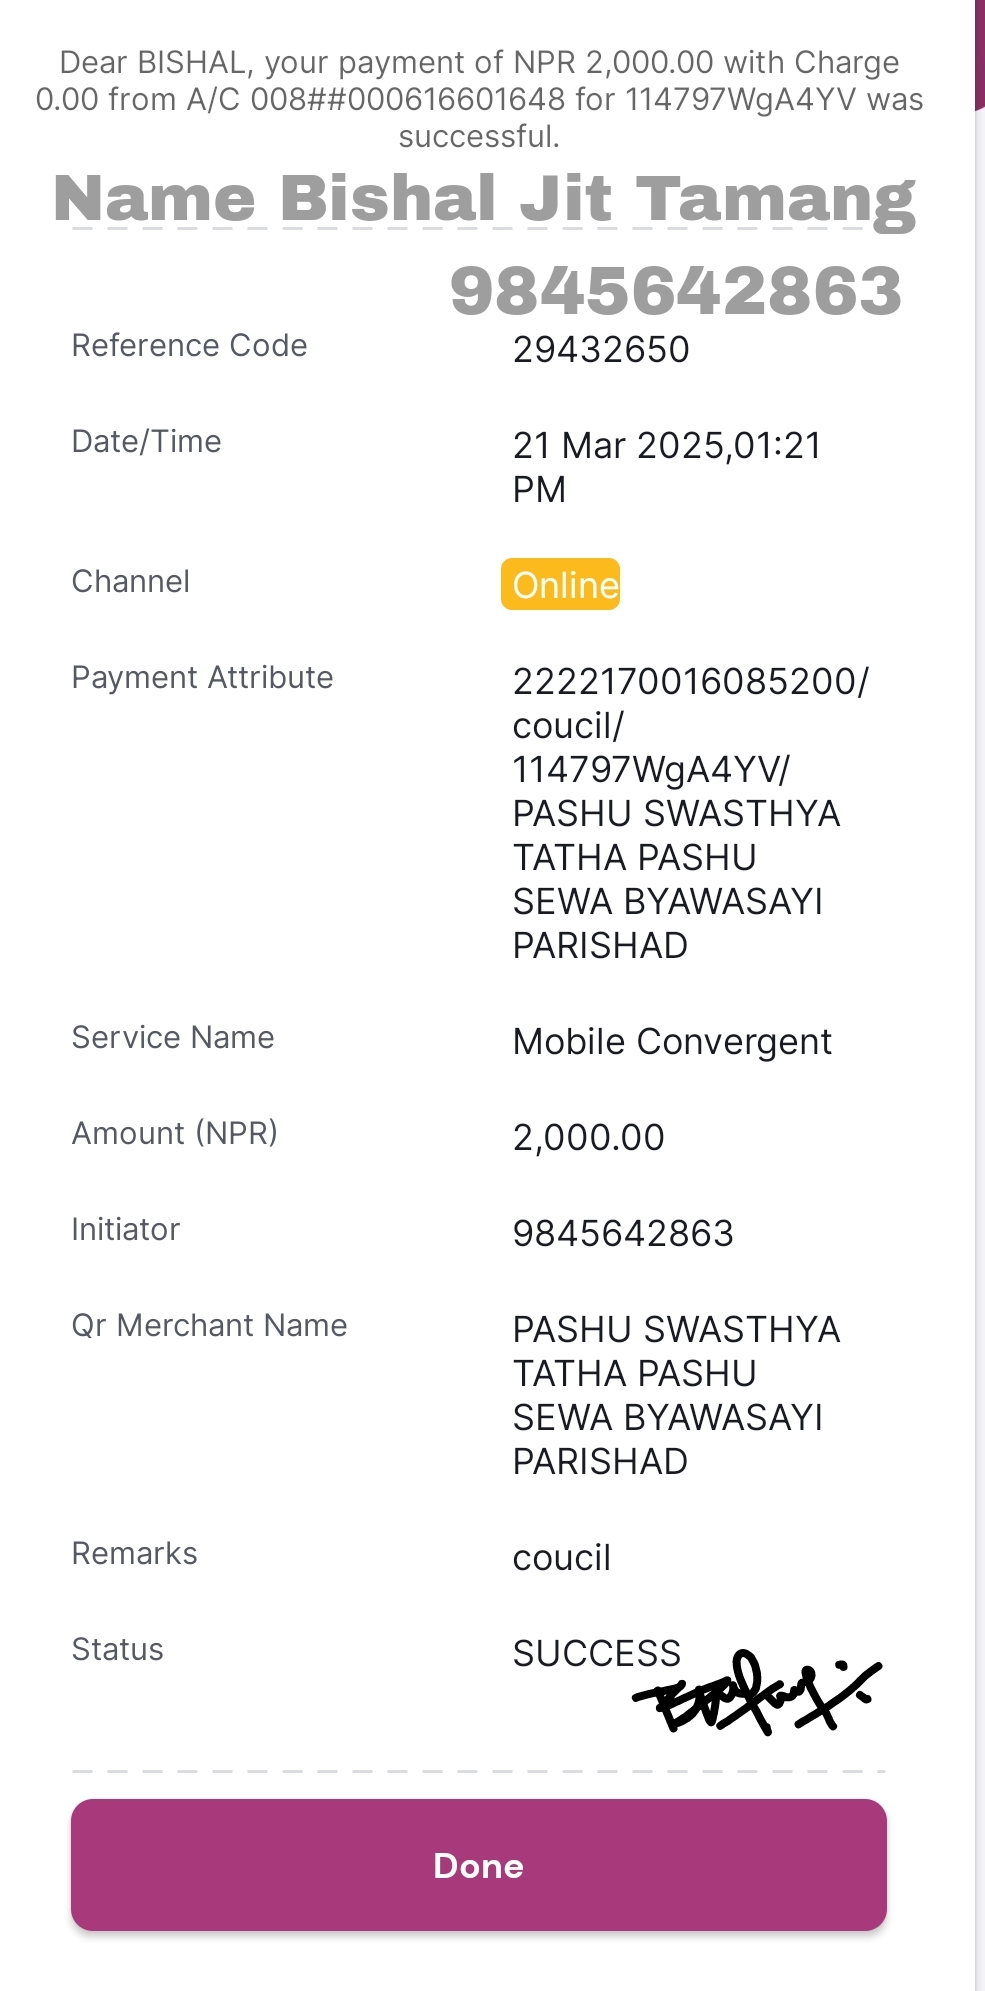Image resolution: width=985 pixels, height=1991 pixels.
Task: Tap the large overlay phone number 9845642863
Action: coord(676,291)
